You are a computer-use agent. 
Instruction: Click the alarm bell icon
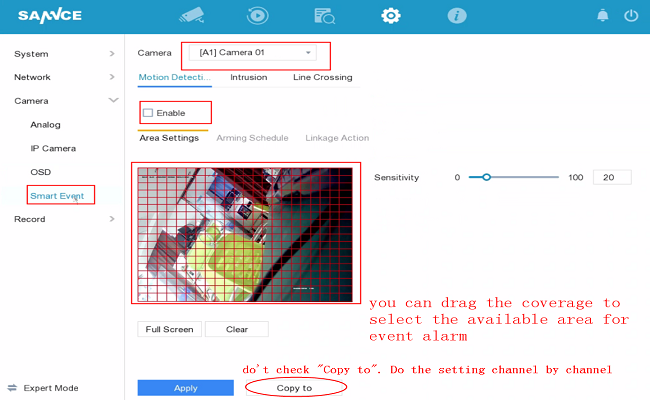coord(603,16)
